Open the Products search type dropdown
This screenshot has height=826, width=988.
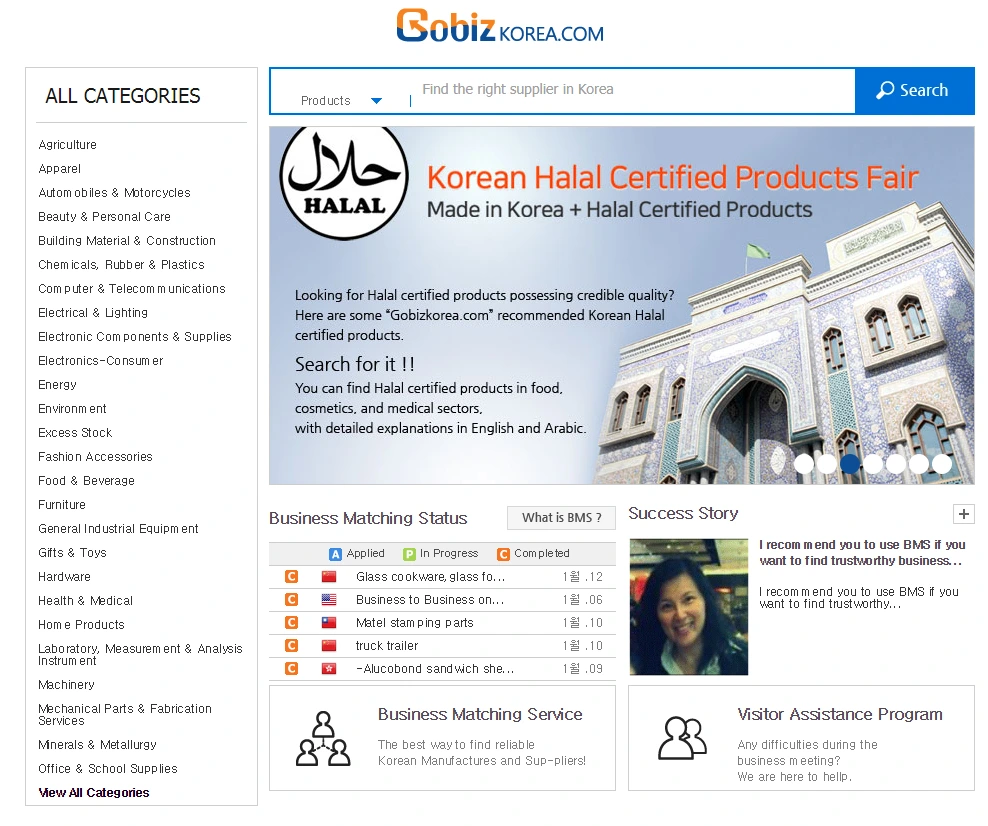pos(342,101)
